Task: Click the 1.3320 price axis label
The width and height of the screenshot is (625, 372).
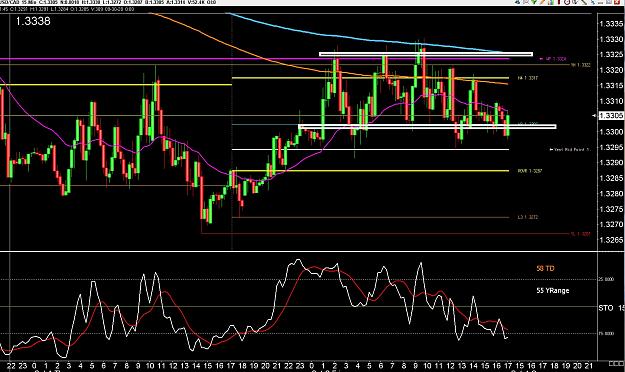Action: (611, 70)
